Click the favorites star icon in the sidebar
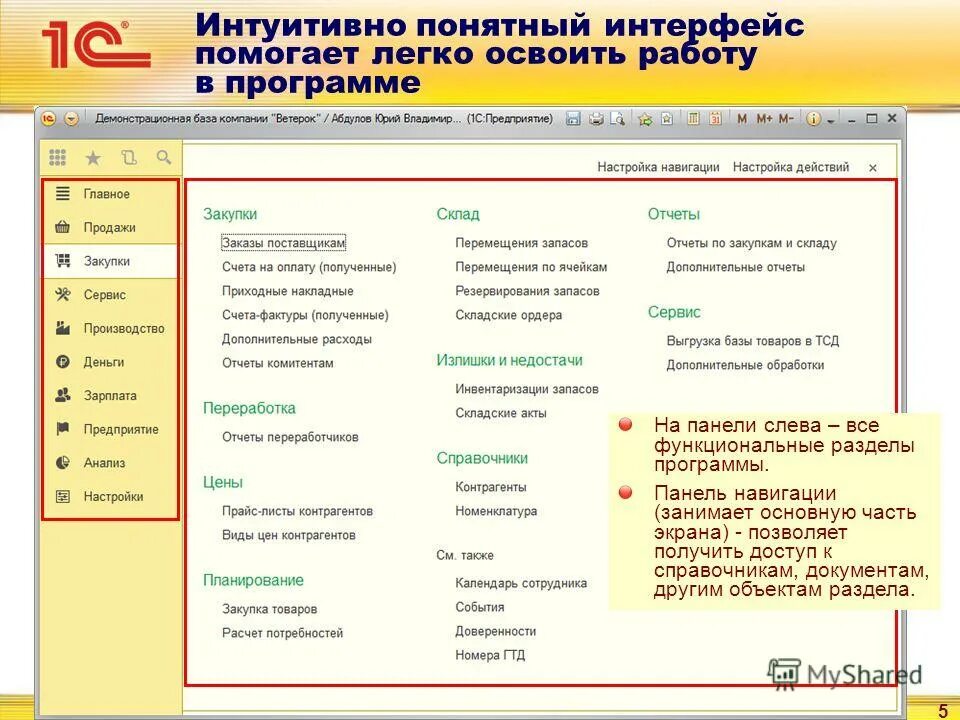960x720 pixels. [93, 158]
